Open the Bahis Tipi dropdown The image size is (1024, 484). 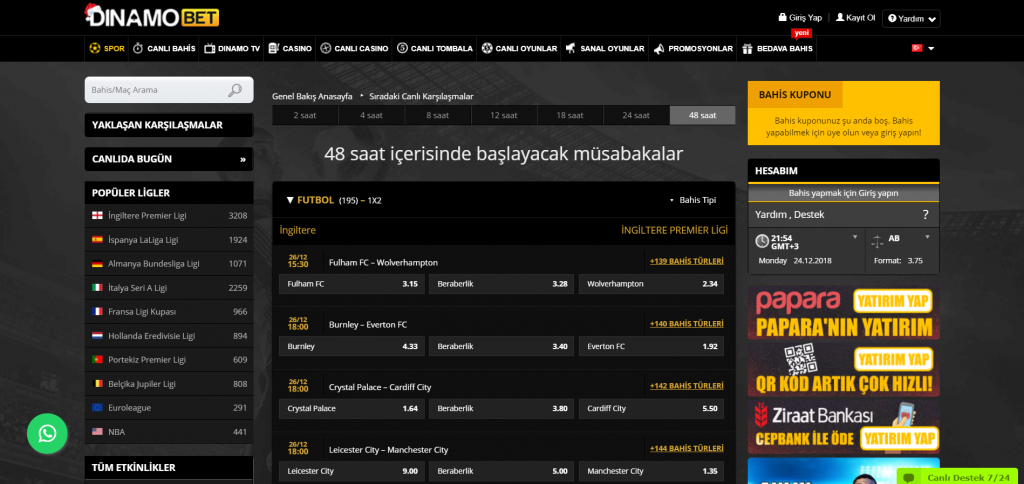(693, 200)
